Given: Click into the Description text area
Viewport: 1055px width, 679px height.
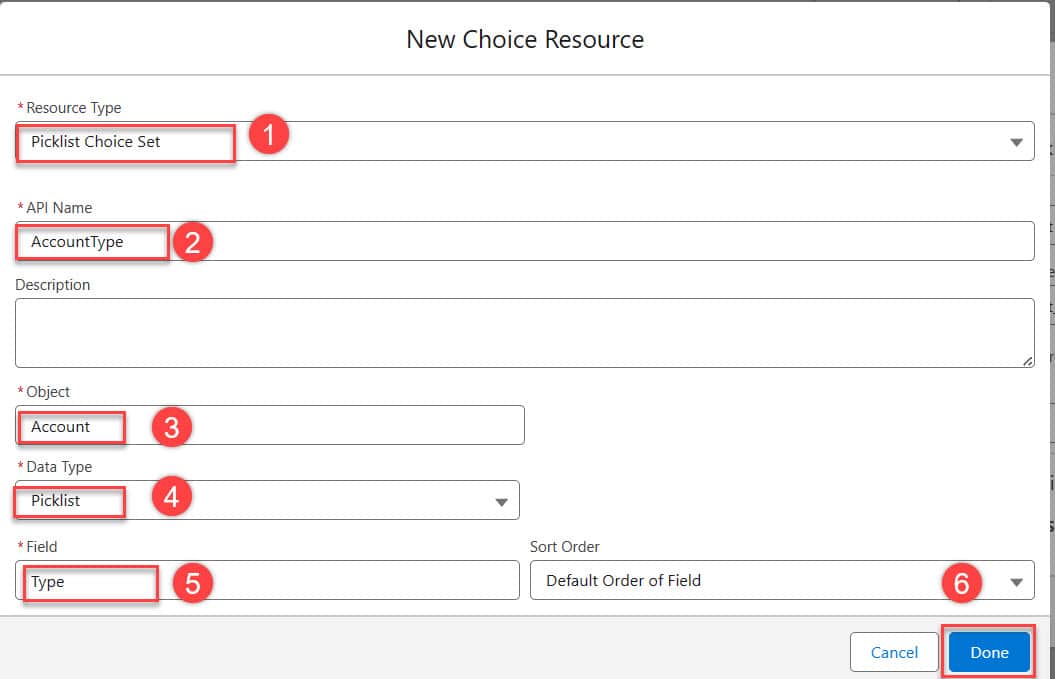Looking at the screenshot, I should (x=524, y=333).
